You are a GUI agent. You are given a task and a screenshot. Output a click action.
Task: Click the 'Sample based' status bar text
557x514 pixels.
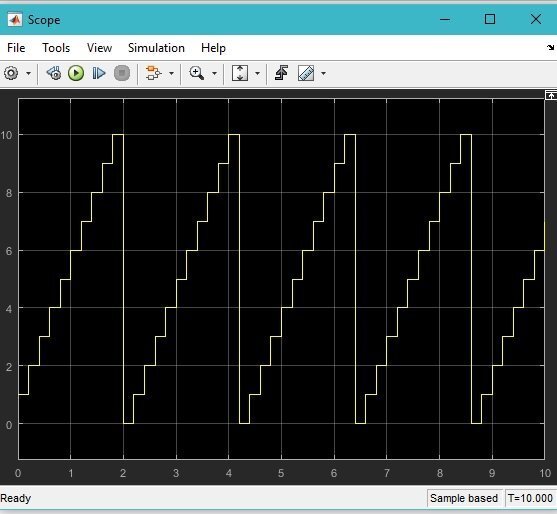click(464, 498)
